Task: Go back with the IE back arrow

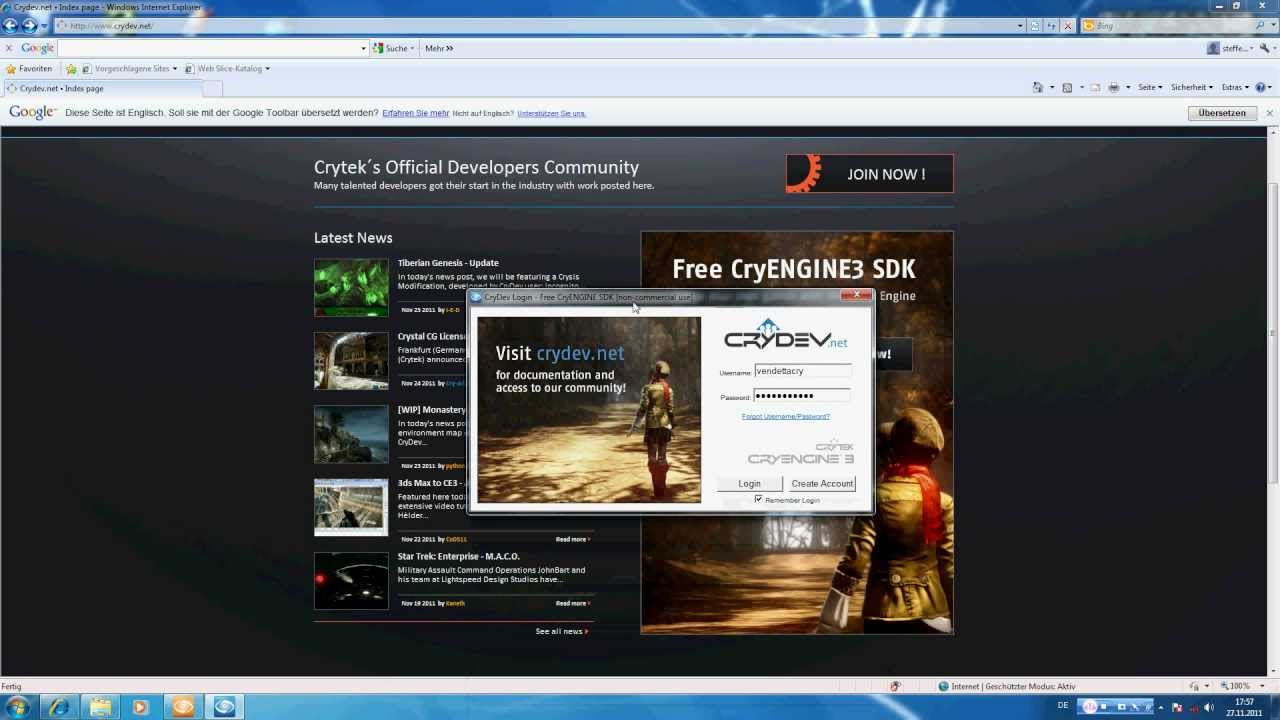Action: tap(12, 26)
